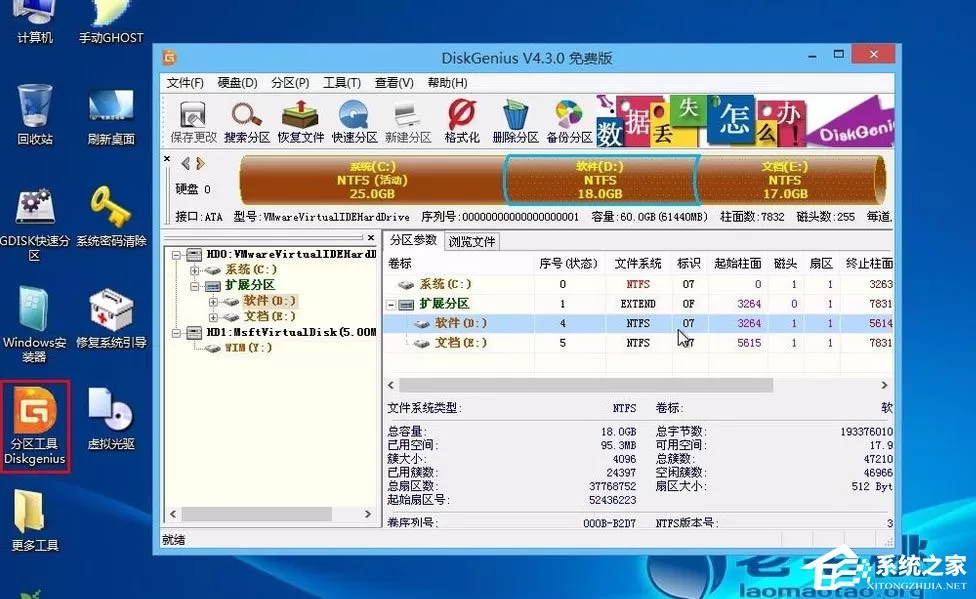
Task: Collapse the HD0 VMwareVirtualIDEHardDrive tree node
Action: tap(177, 255)
